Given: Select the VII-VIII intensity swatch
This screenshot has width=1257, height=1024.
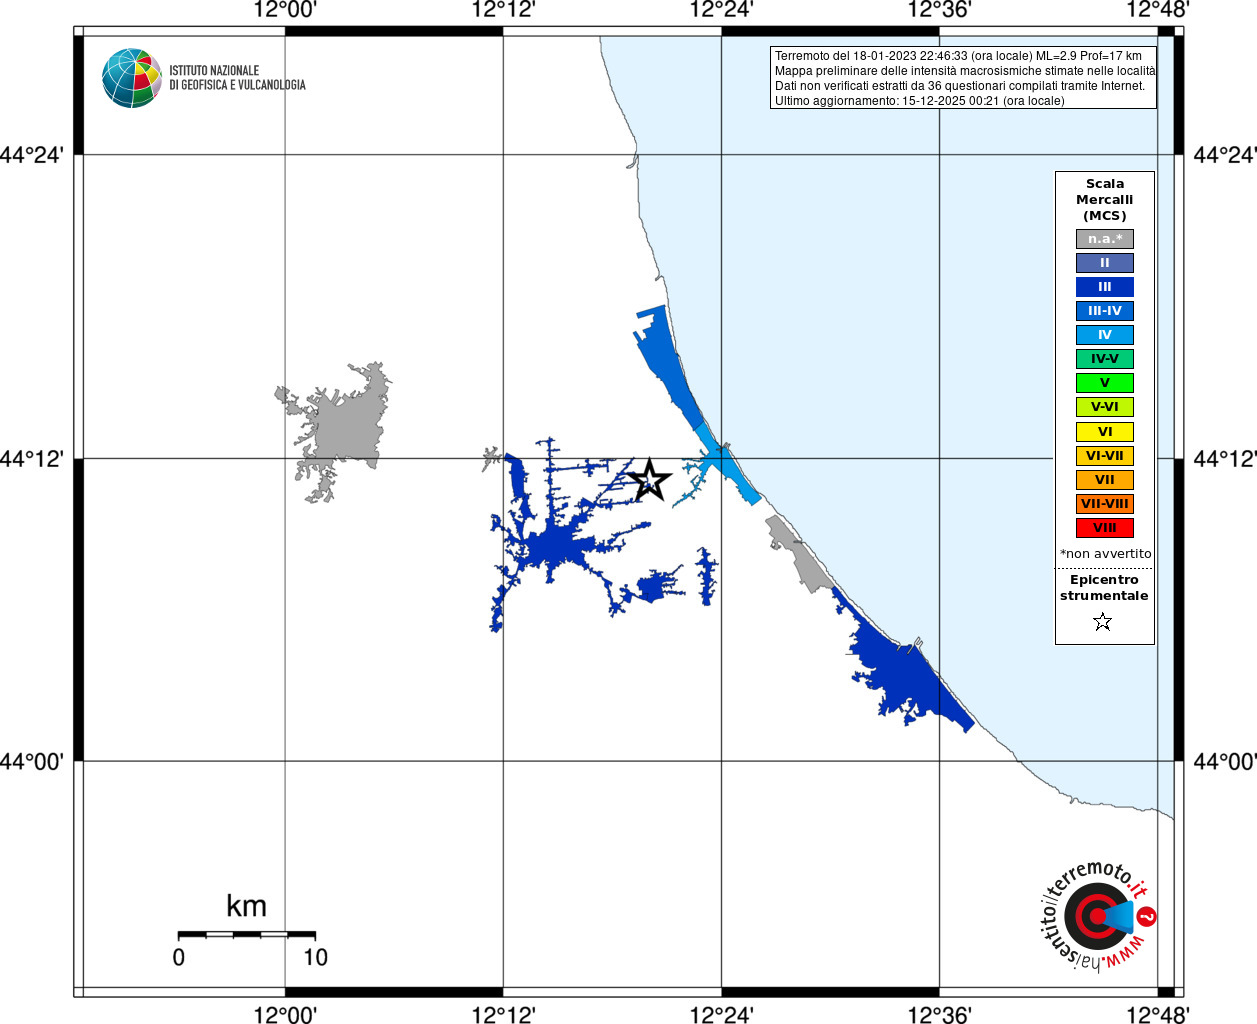Looking at the screenshot, I should 1105,504.
